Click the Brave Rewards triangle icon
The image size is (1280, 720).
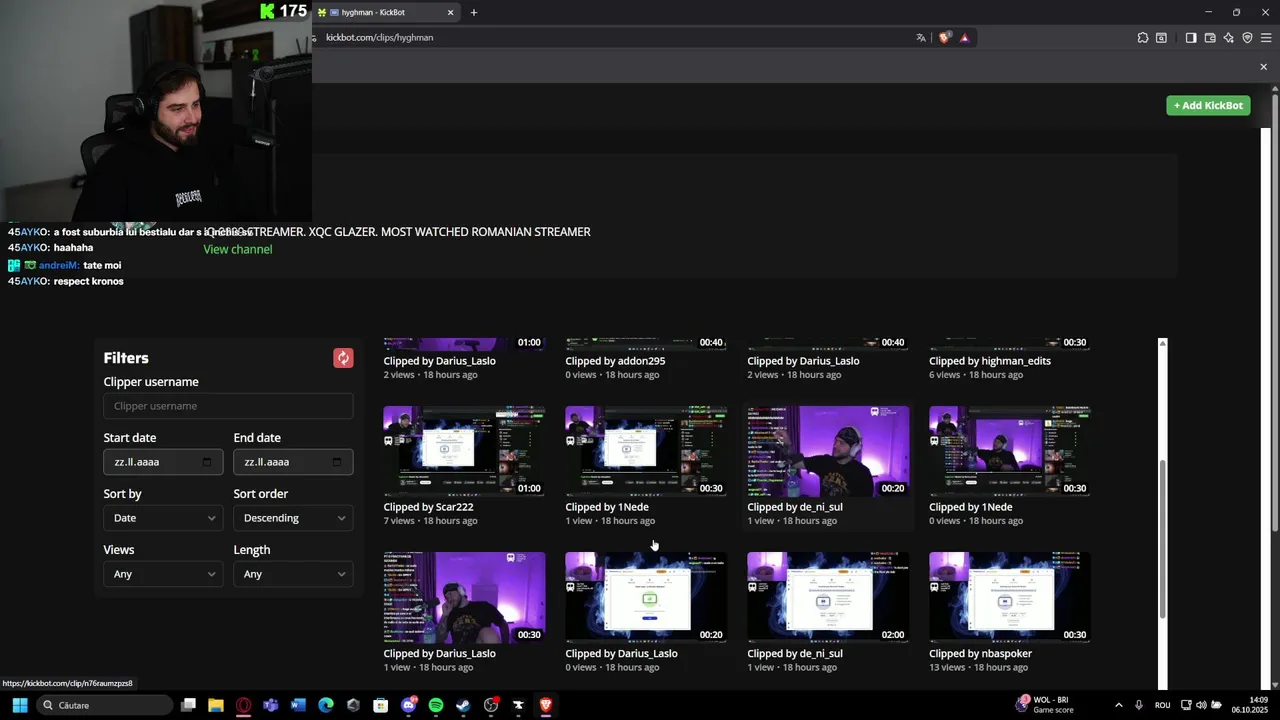964,38
